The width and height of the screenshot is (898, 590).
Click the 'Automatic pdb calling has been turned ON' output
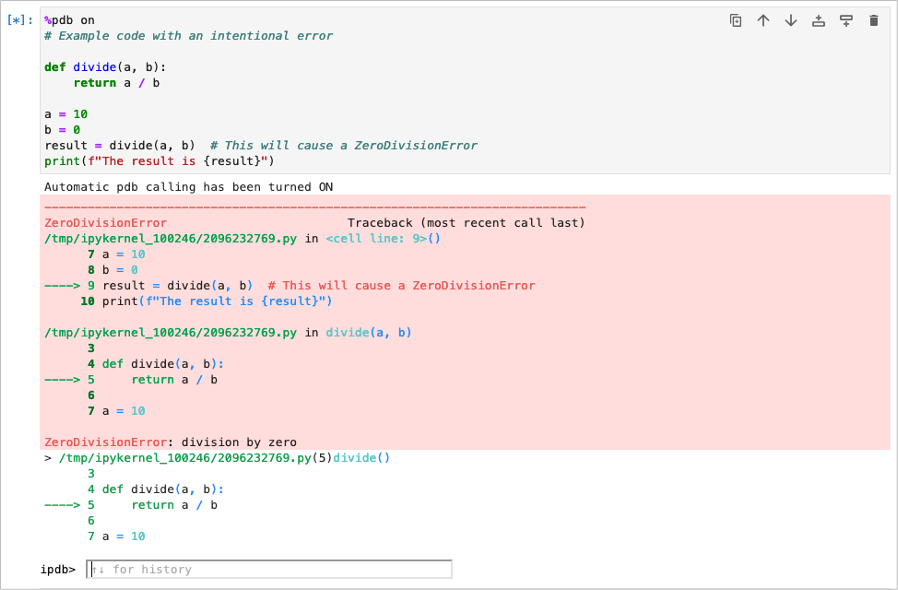[x=188, y=187]
